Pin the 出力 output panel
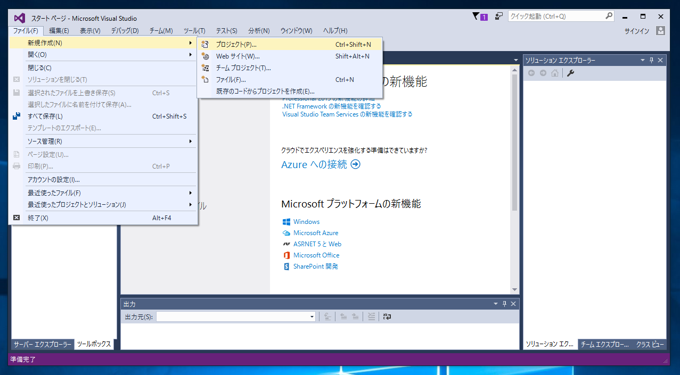The width and height of the screenshot is (680, 375). [504, 304]
